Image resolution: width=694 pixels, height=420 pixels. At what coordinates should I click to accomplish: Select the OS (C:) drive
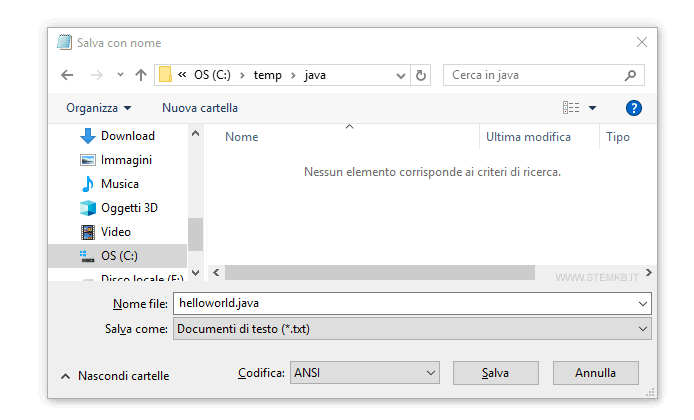(x=119, y=256)
